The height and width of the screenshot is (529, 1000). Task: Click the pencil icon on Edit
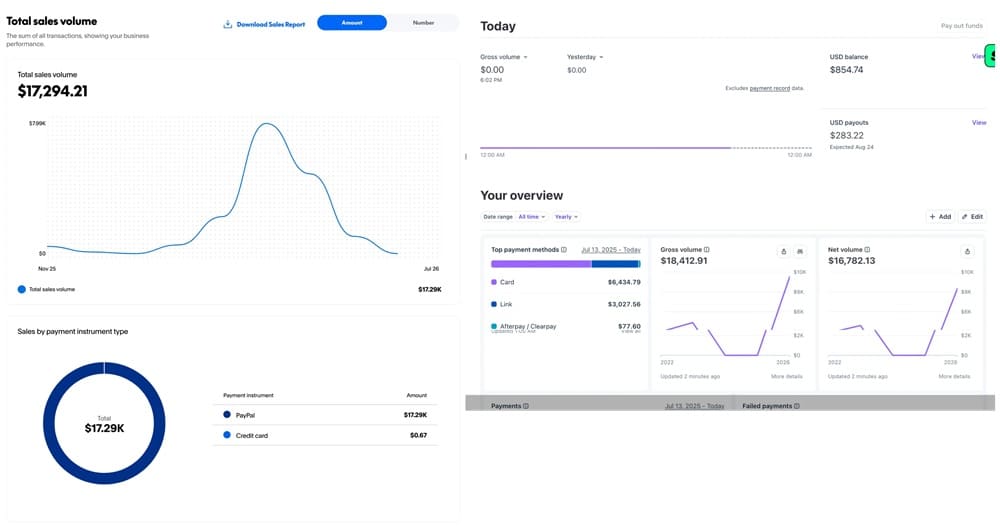[964, 217]
